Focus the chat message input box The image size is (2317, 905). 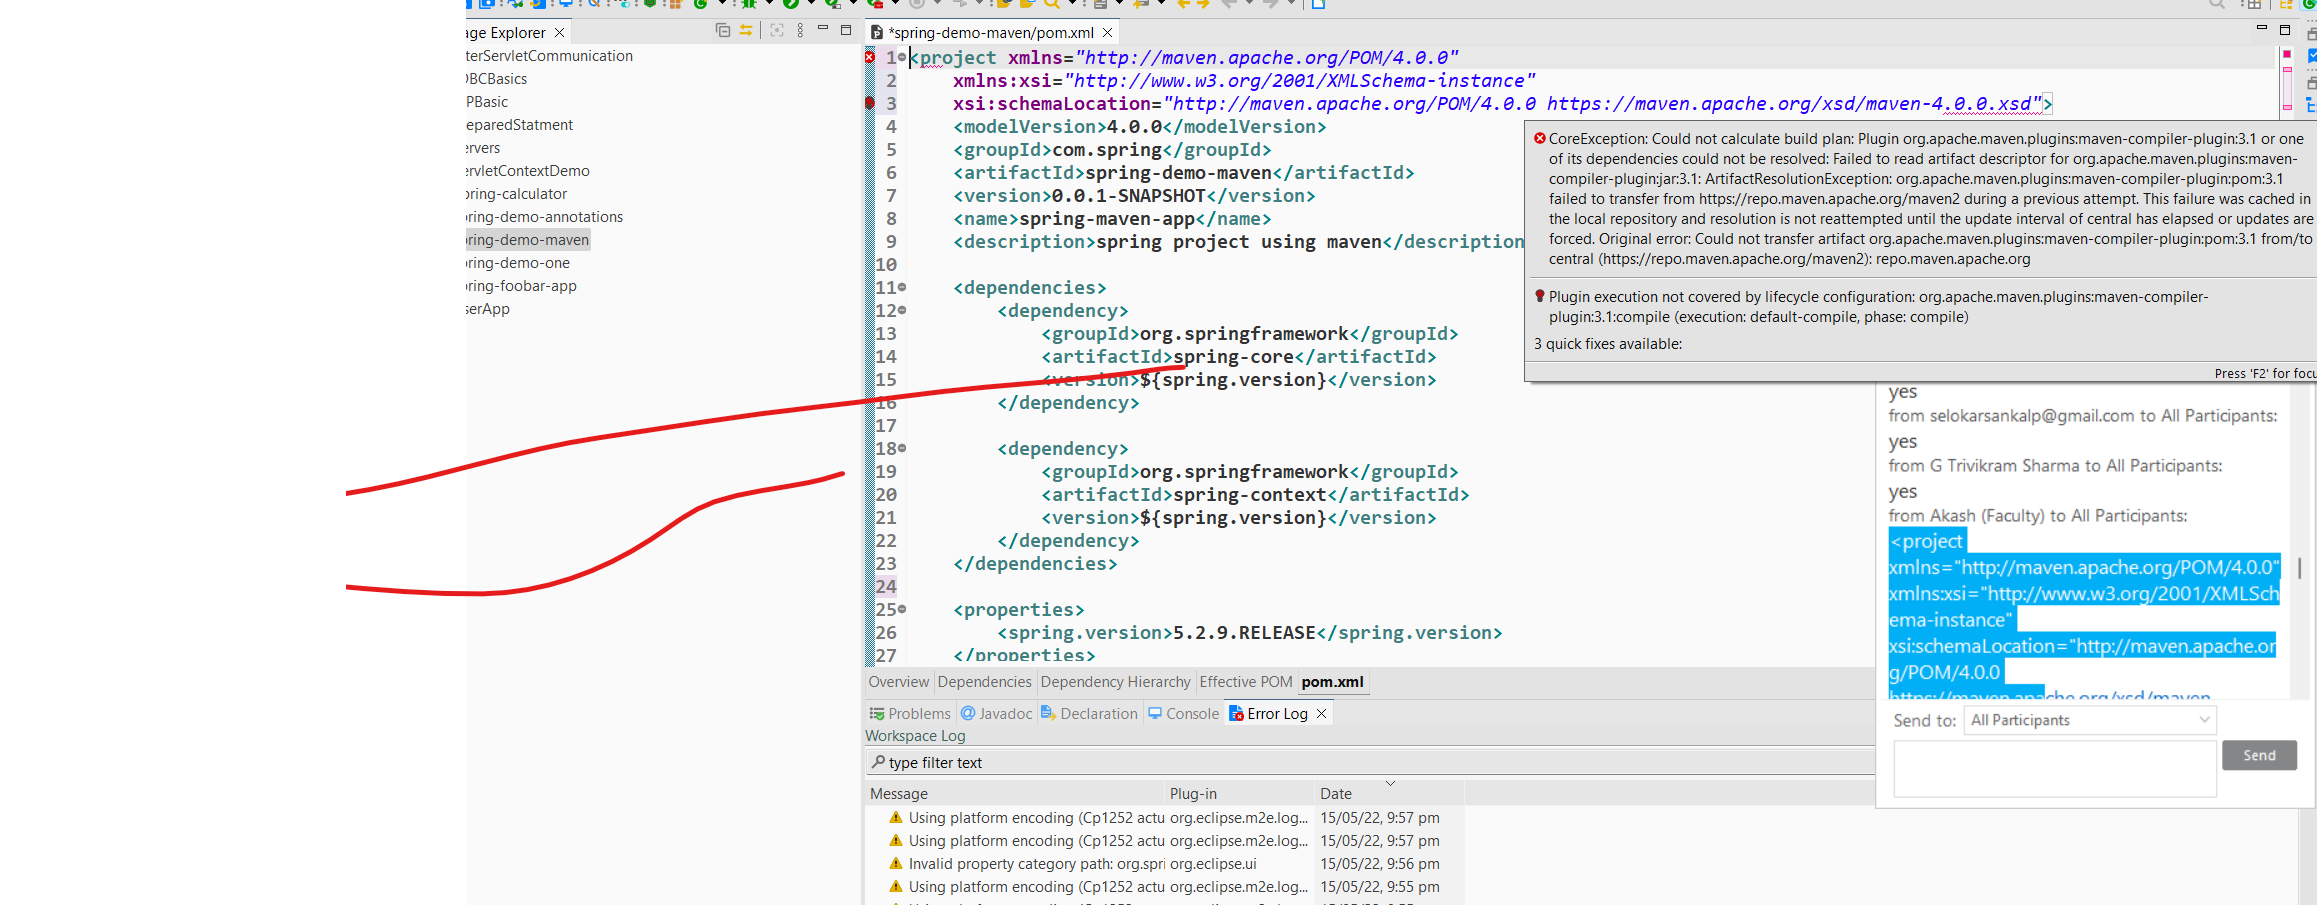pyautogui.click(x=2055, y=768)
